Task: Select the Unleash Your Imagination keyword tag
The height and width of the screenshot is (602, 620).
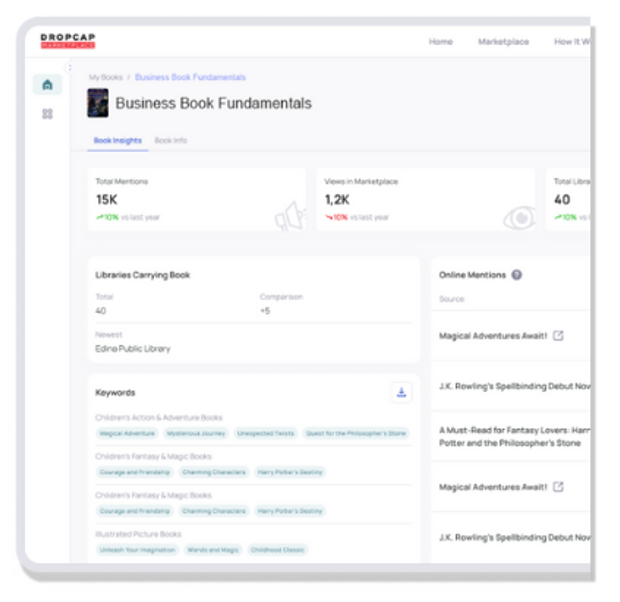Action: 138,550
